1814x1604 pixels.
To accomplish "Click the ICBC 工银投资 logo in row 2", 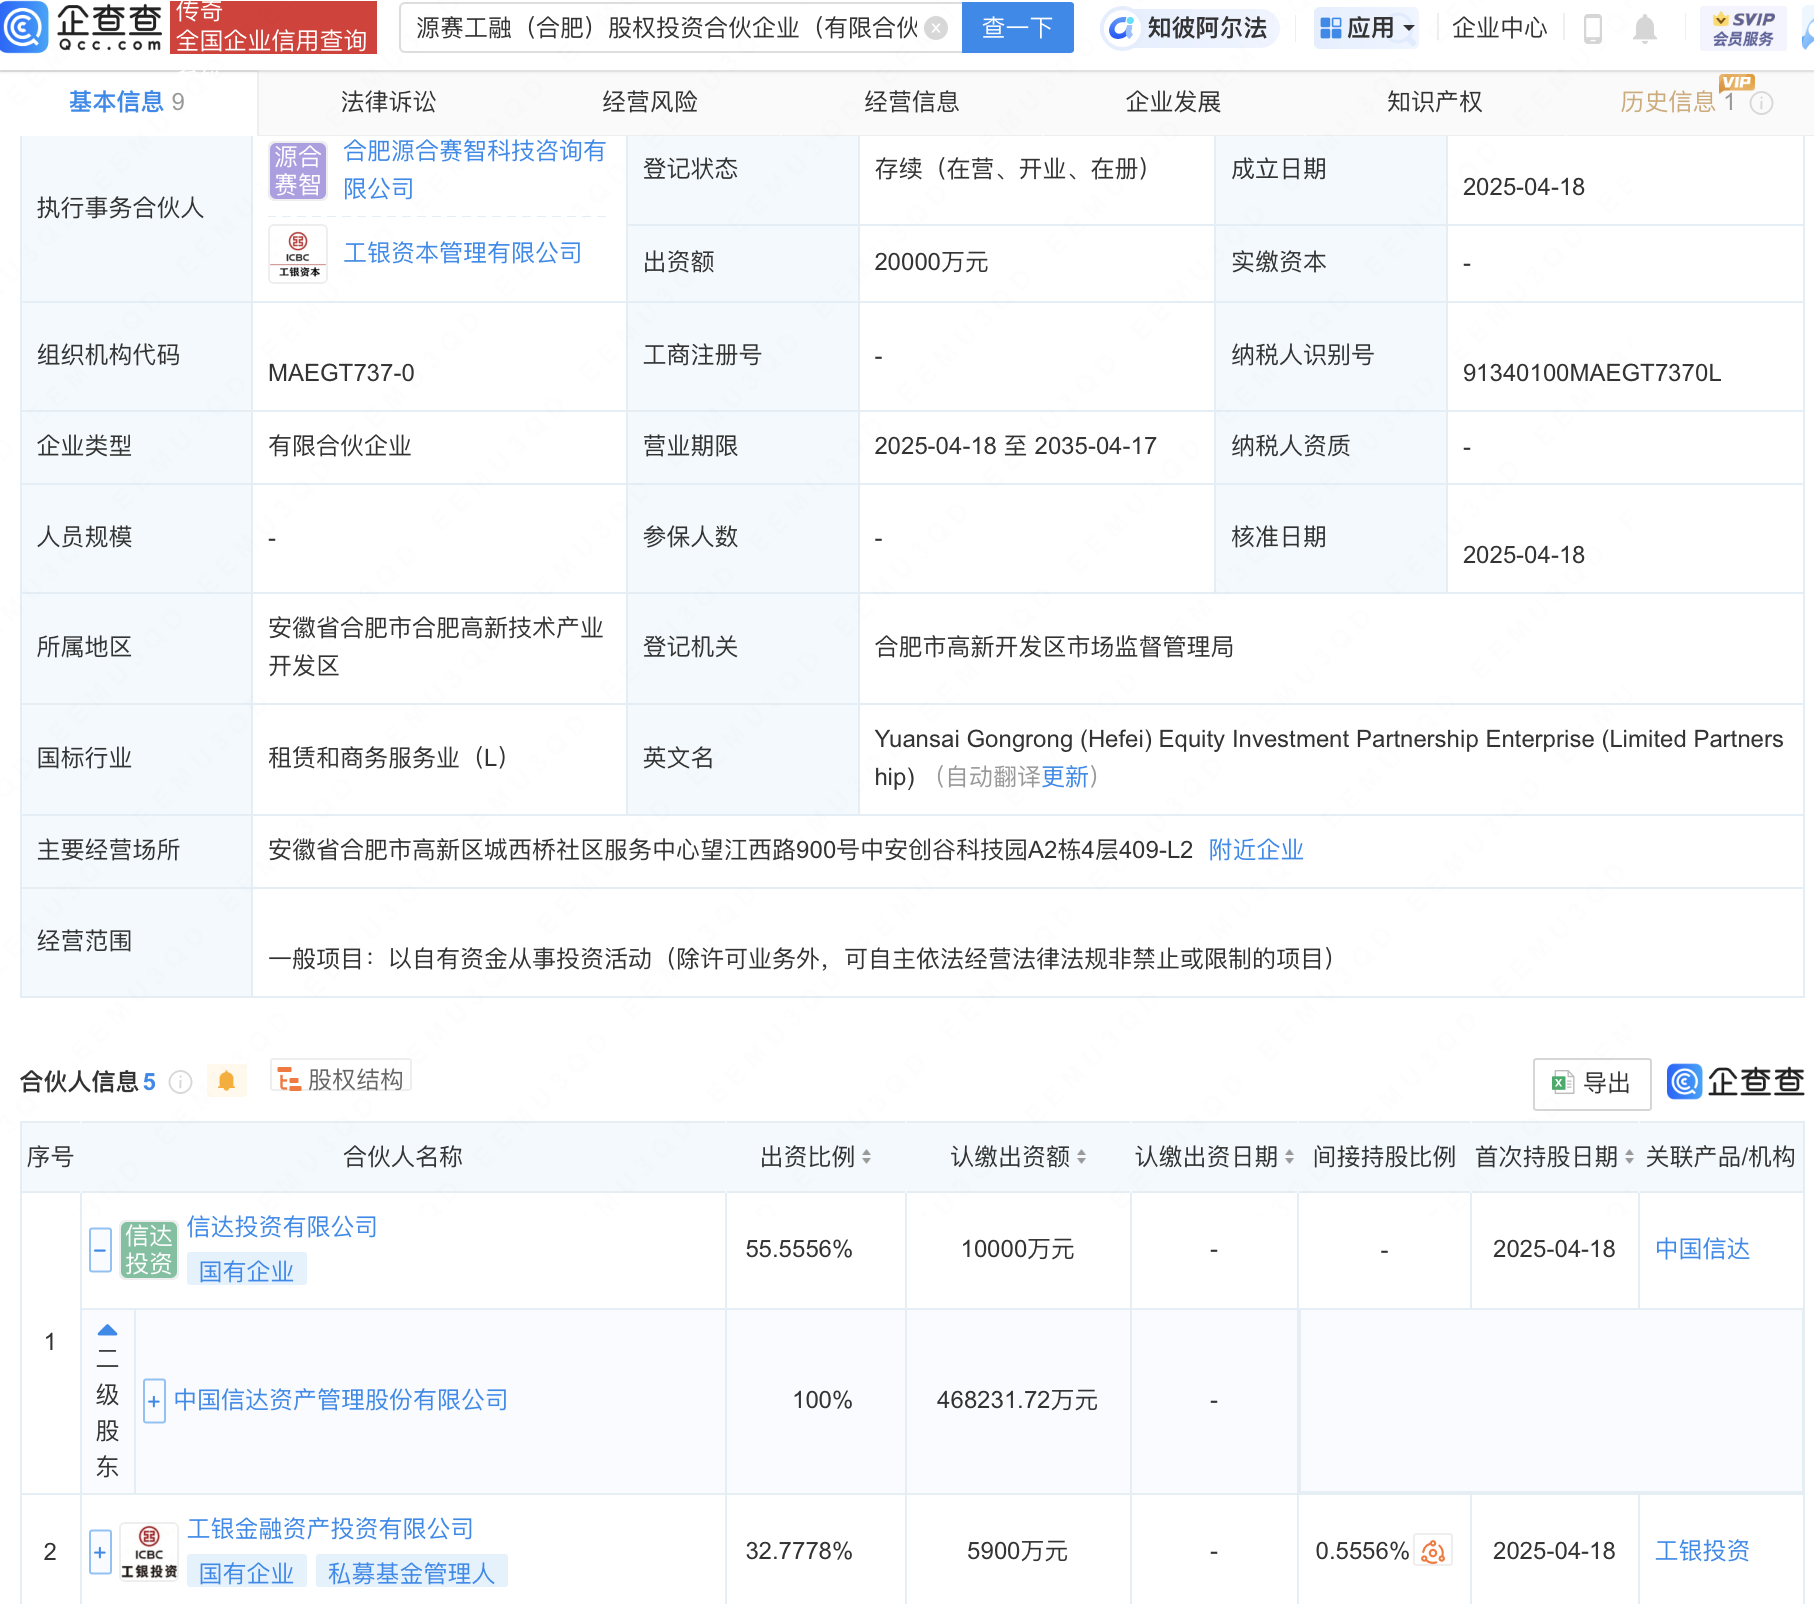I will (148, 1552).
